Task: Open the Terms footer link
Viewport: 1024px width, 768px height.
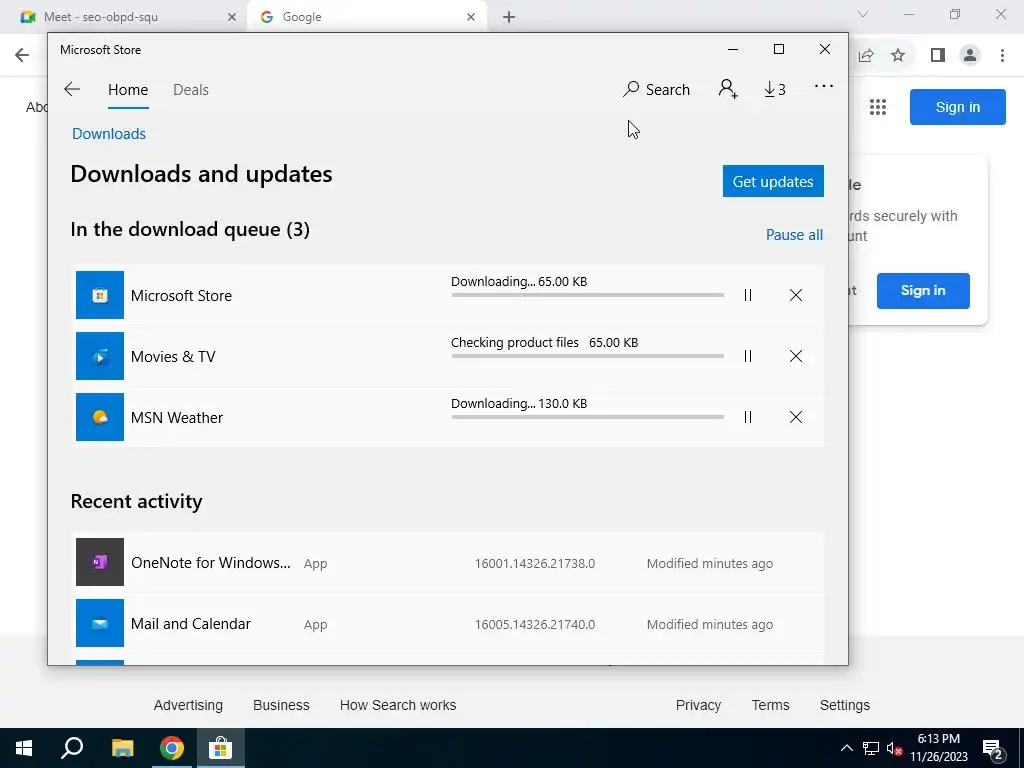Action: [x=771, y=705]
